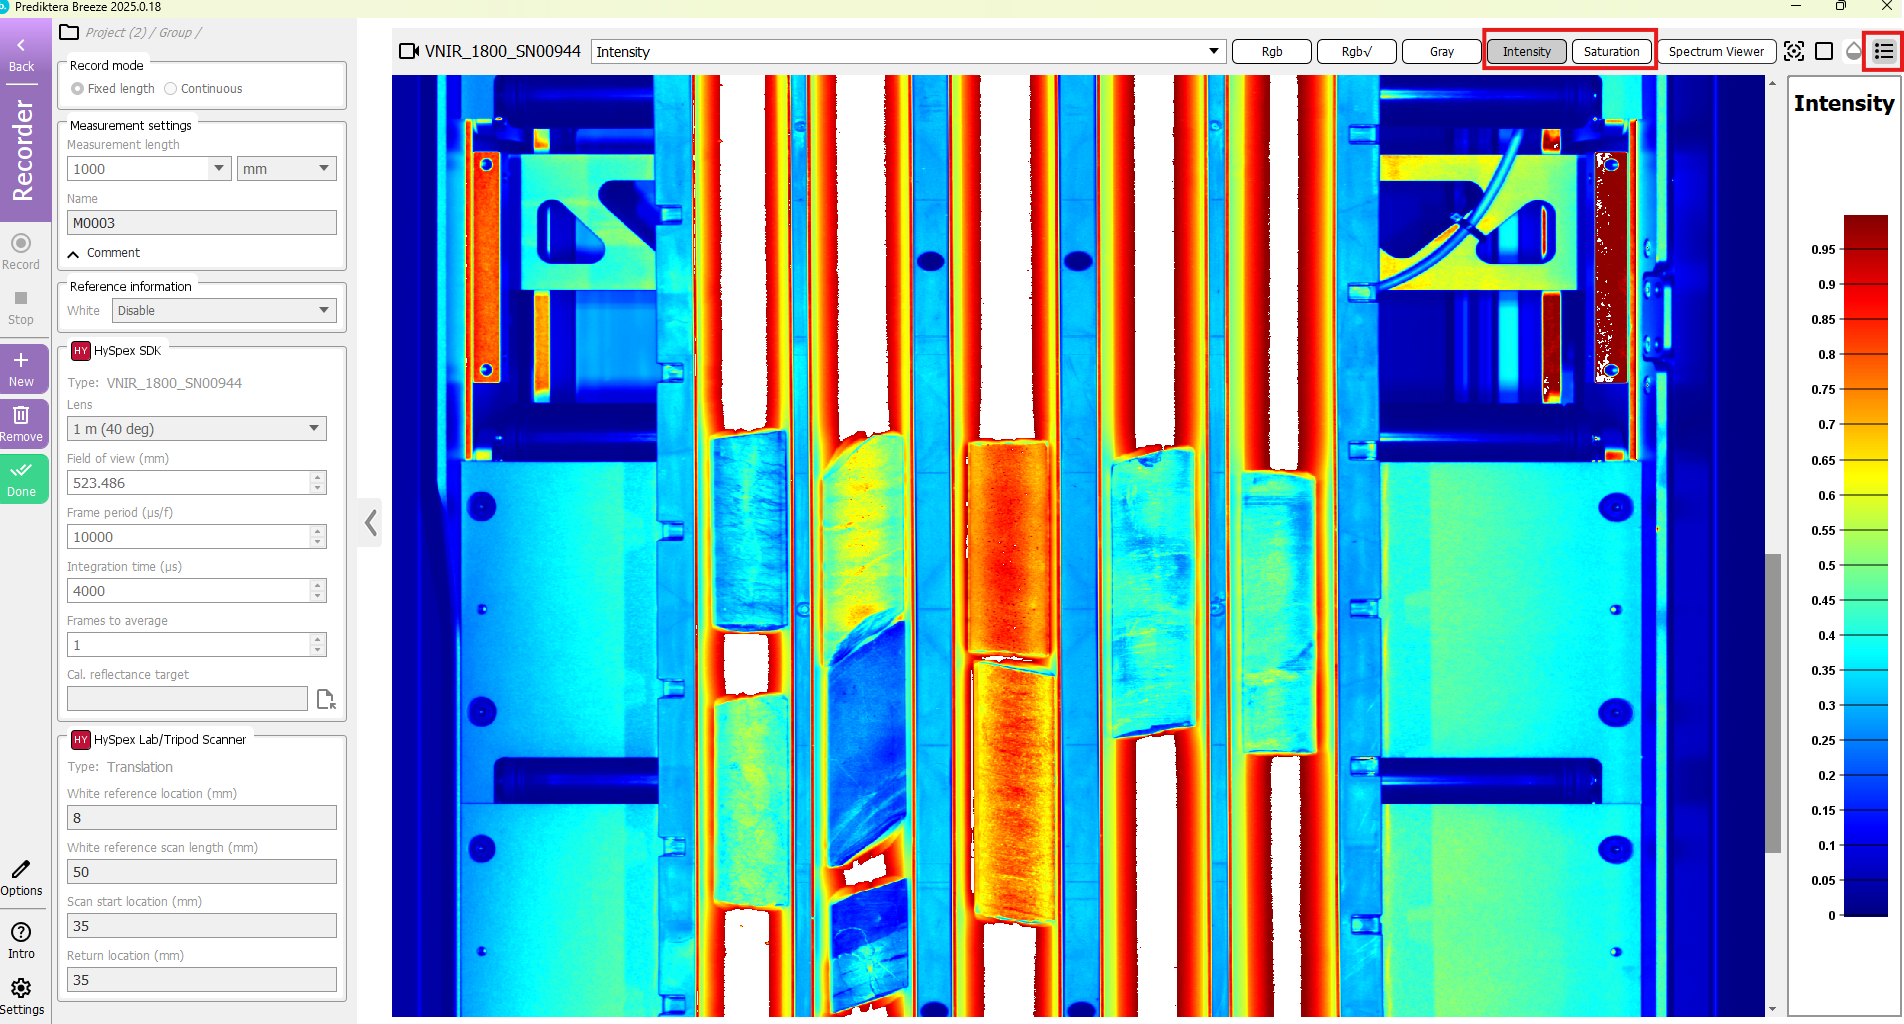Enable the Saturation overlay
This screenshot has width=1904, height=1024.
[1611, 51]
